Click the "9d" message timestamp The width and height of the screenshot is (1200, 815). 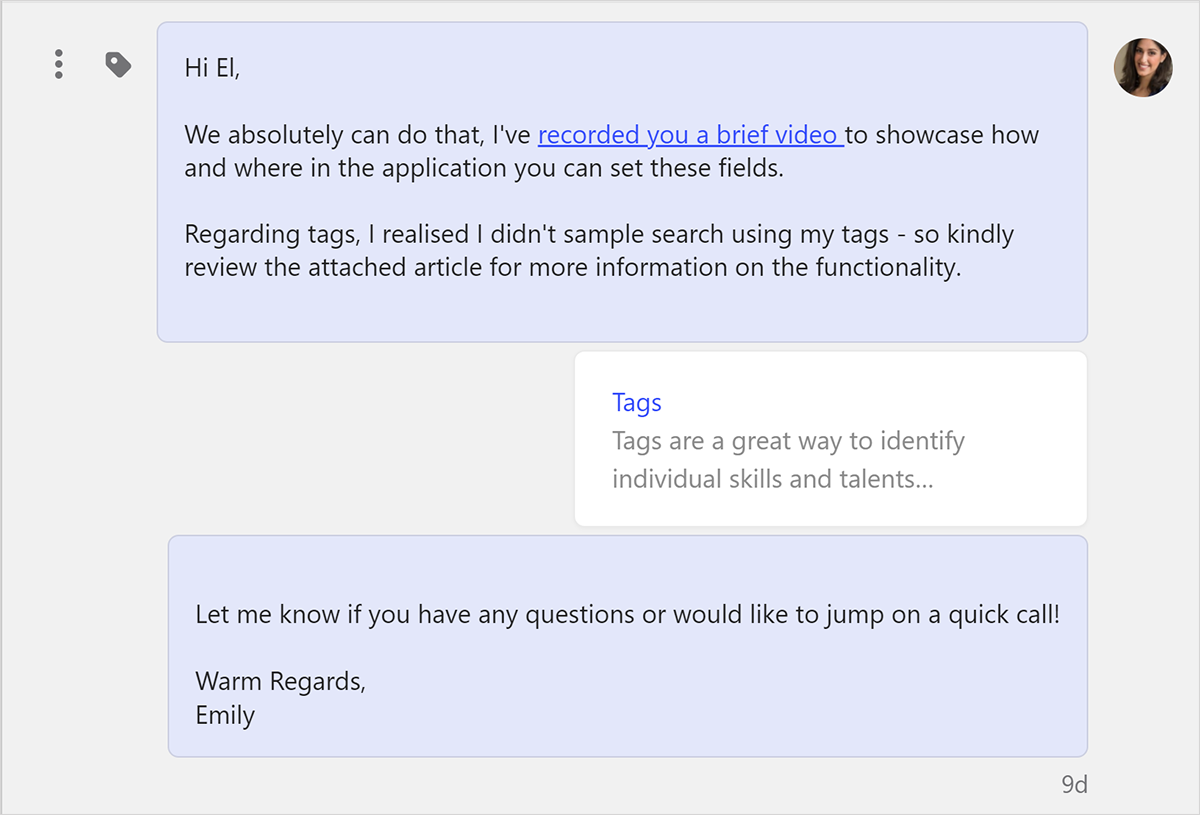(x=1074, y=785)
